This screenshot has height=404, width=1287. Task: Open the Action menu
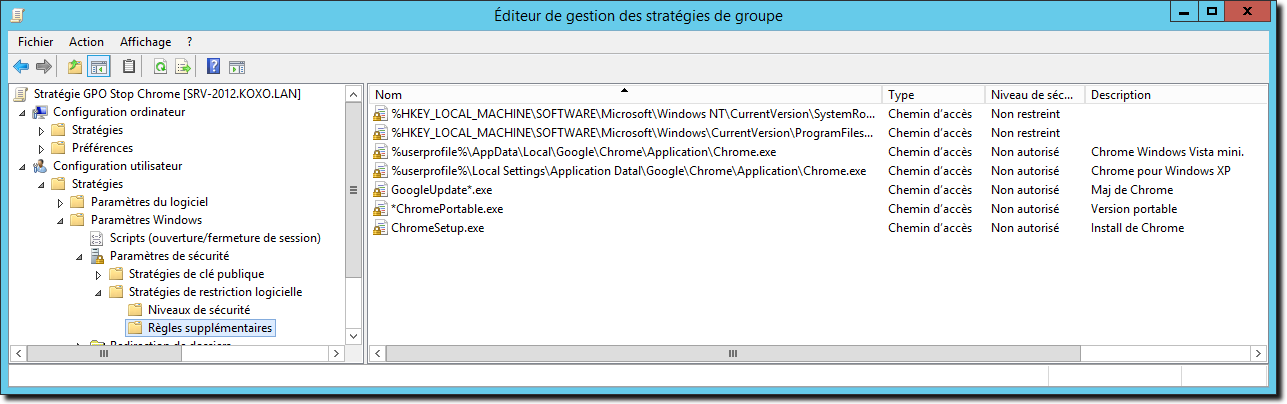coord(86,42)
